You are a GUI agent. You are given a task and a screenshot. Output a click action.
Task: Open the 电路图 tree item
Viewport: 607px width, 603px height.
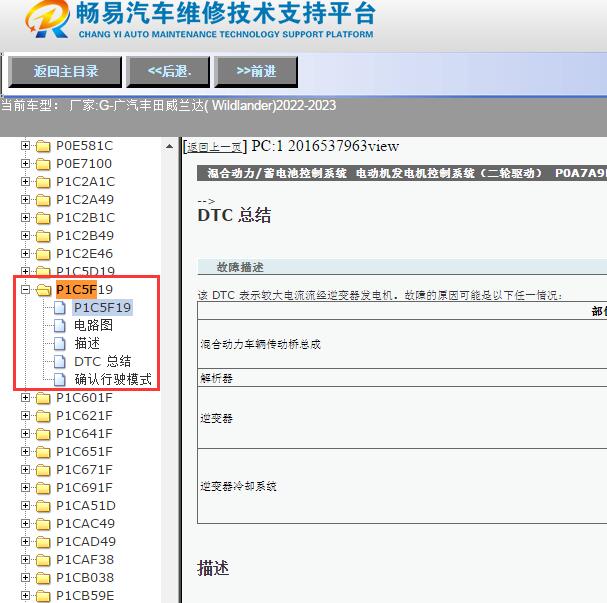pos(93,325)
